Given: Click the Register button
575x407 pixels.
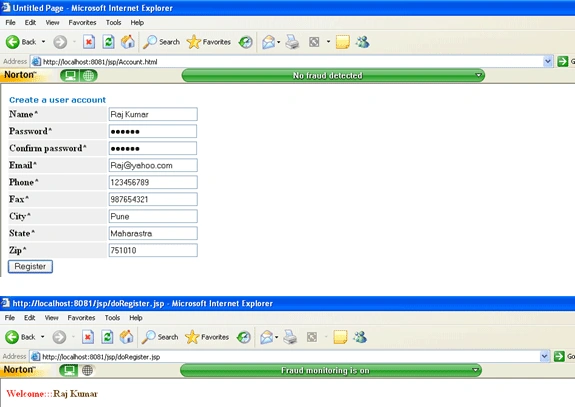Looking at the screenshot, I should point(30,267).
